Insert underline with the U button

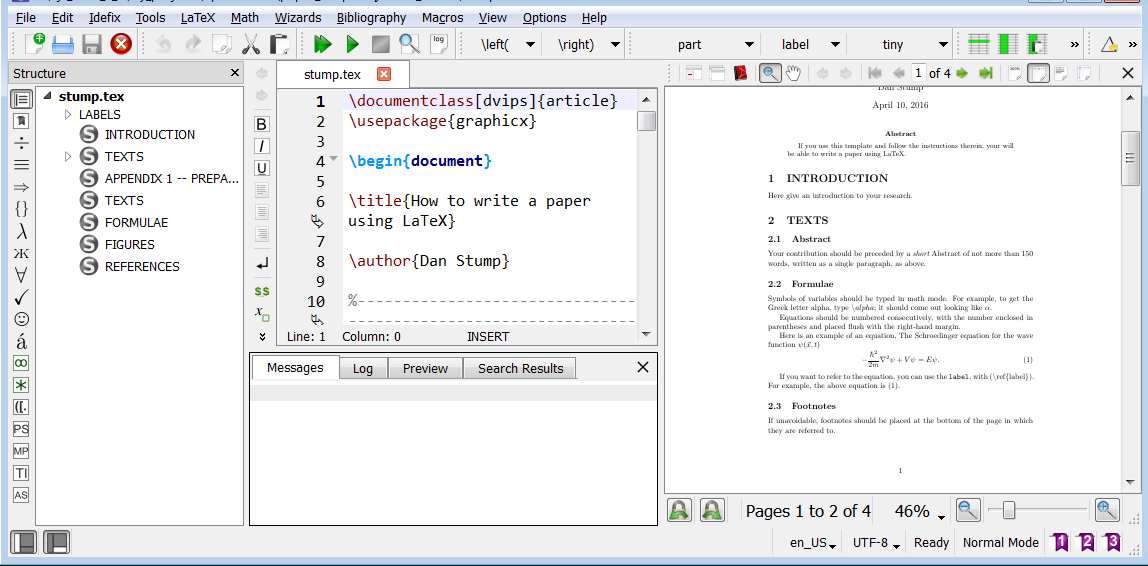(261, 168)
